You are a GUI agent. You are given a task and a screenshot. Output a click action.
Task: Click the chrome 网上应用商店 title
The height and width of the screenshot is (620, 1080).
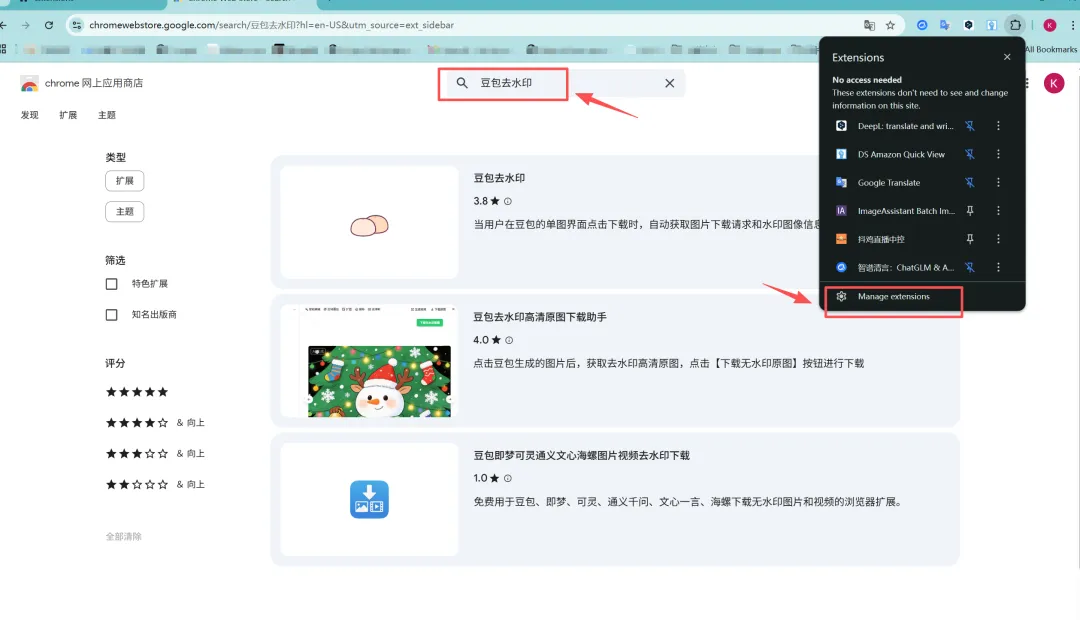pyautogui.click(x=94, y=83)
